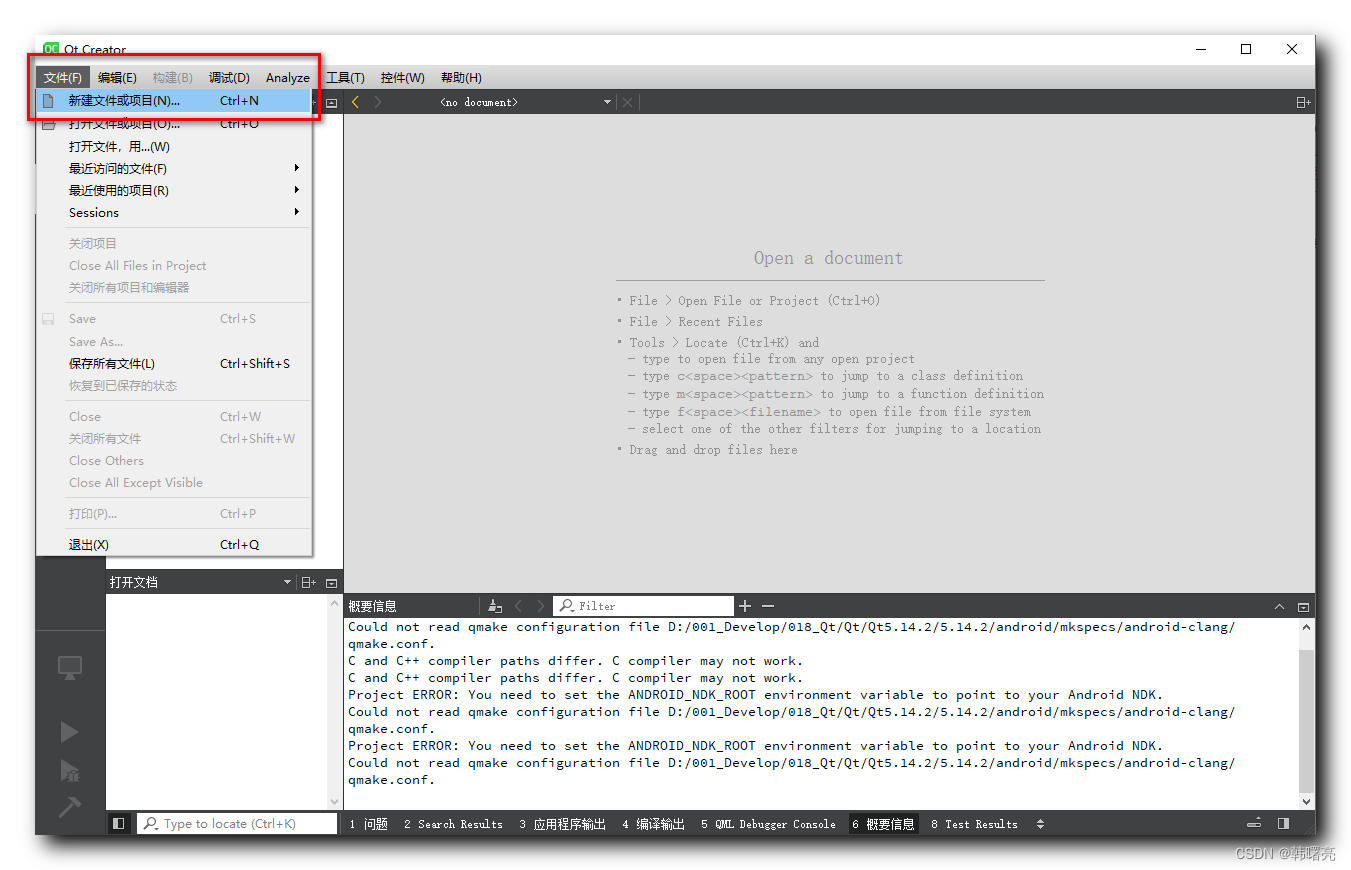Build the project via the hammer icon
Viewport: 1351px width, 870px height.
[x=70, y=806]
